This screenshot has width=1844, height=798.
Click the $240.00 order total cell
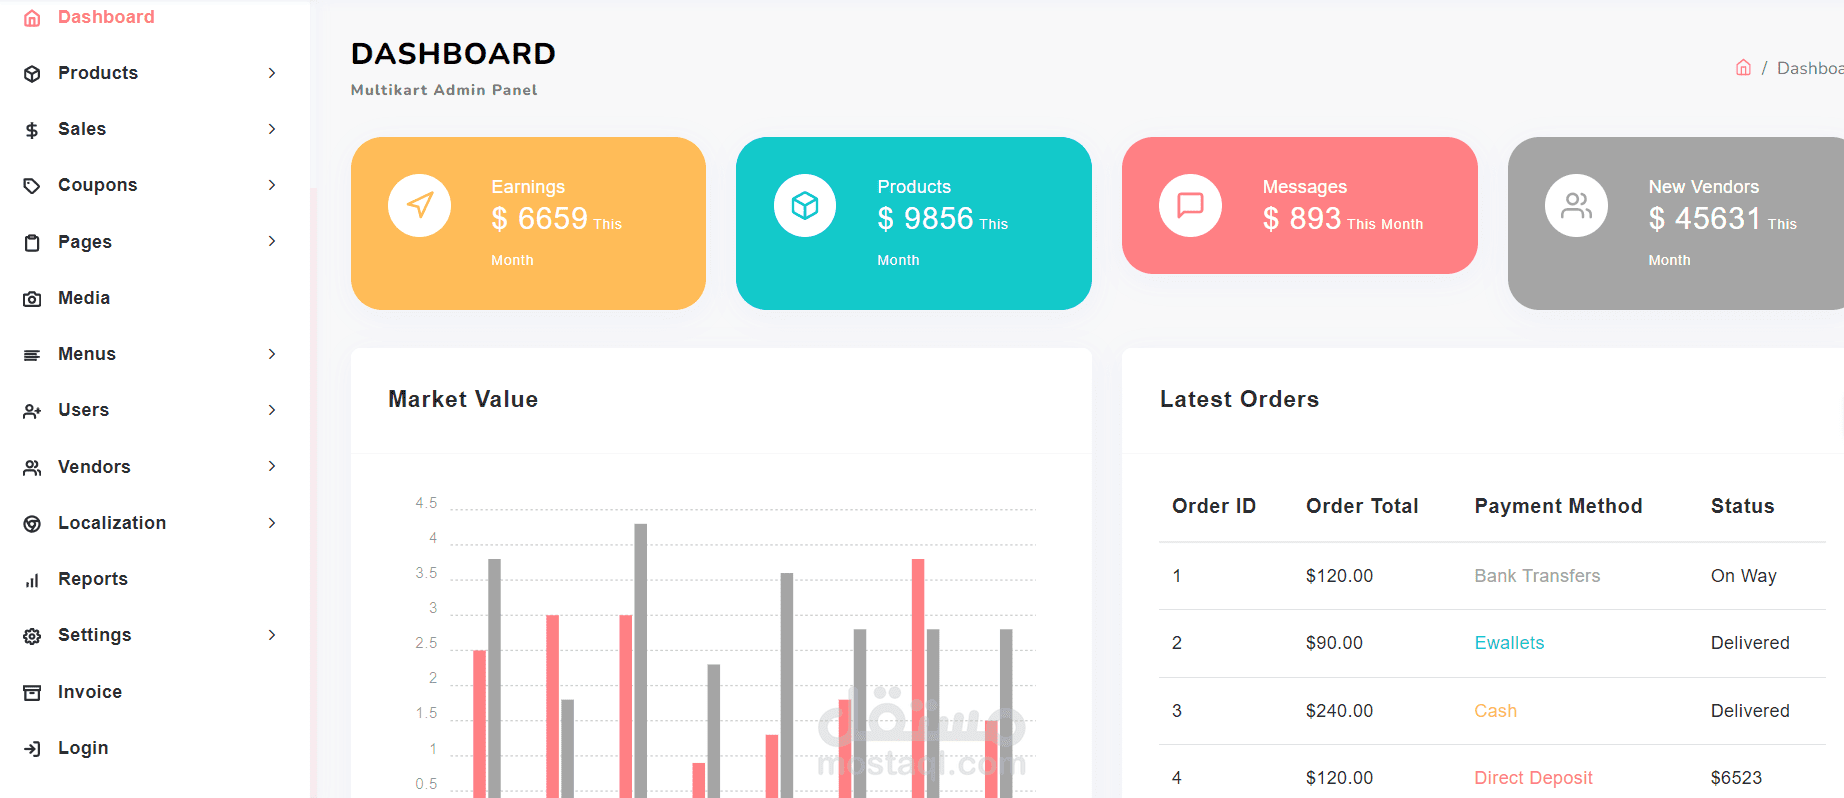(x=1339, y=711)
